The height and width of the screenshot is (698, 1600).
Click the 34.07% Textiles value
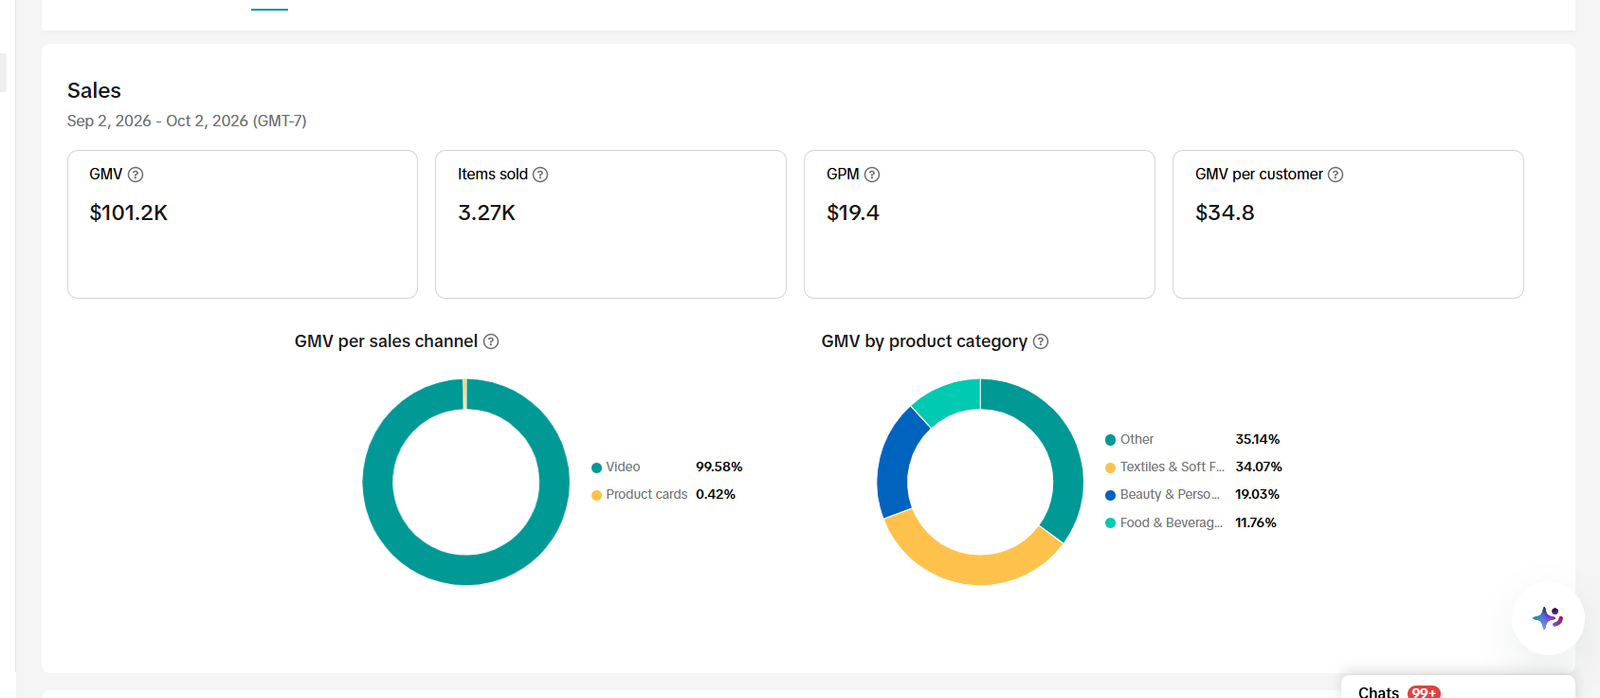coord(1259,466)
